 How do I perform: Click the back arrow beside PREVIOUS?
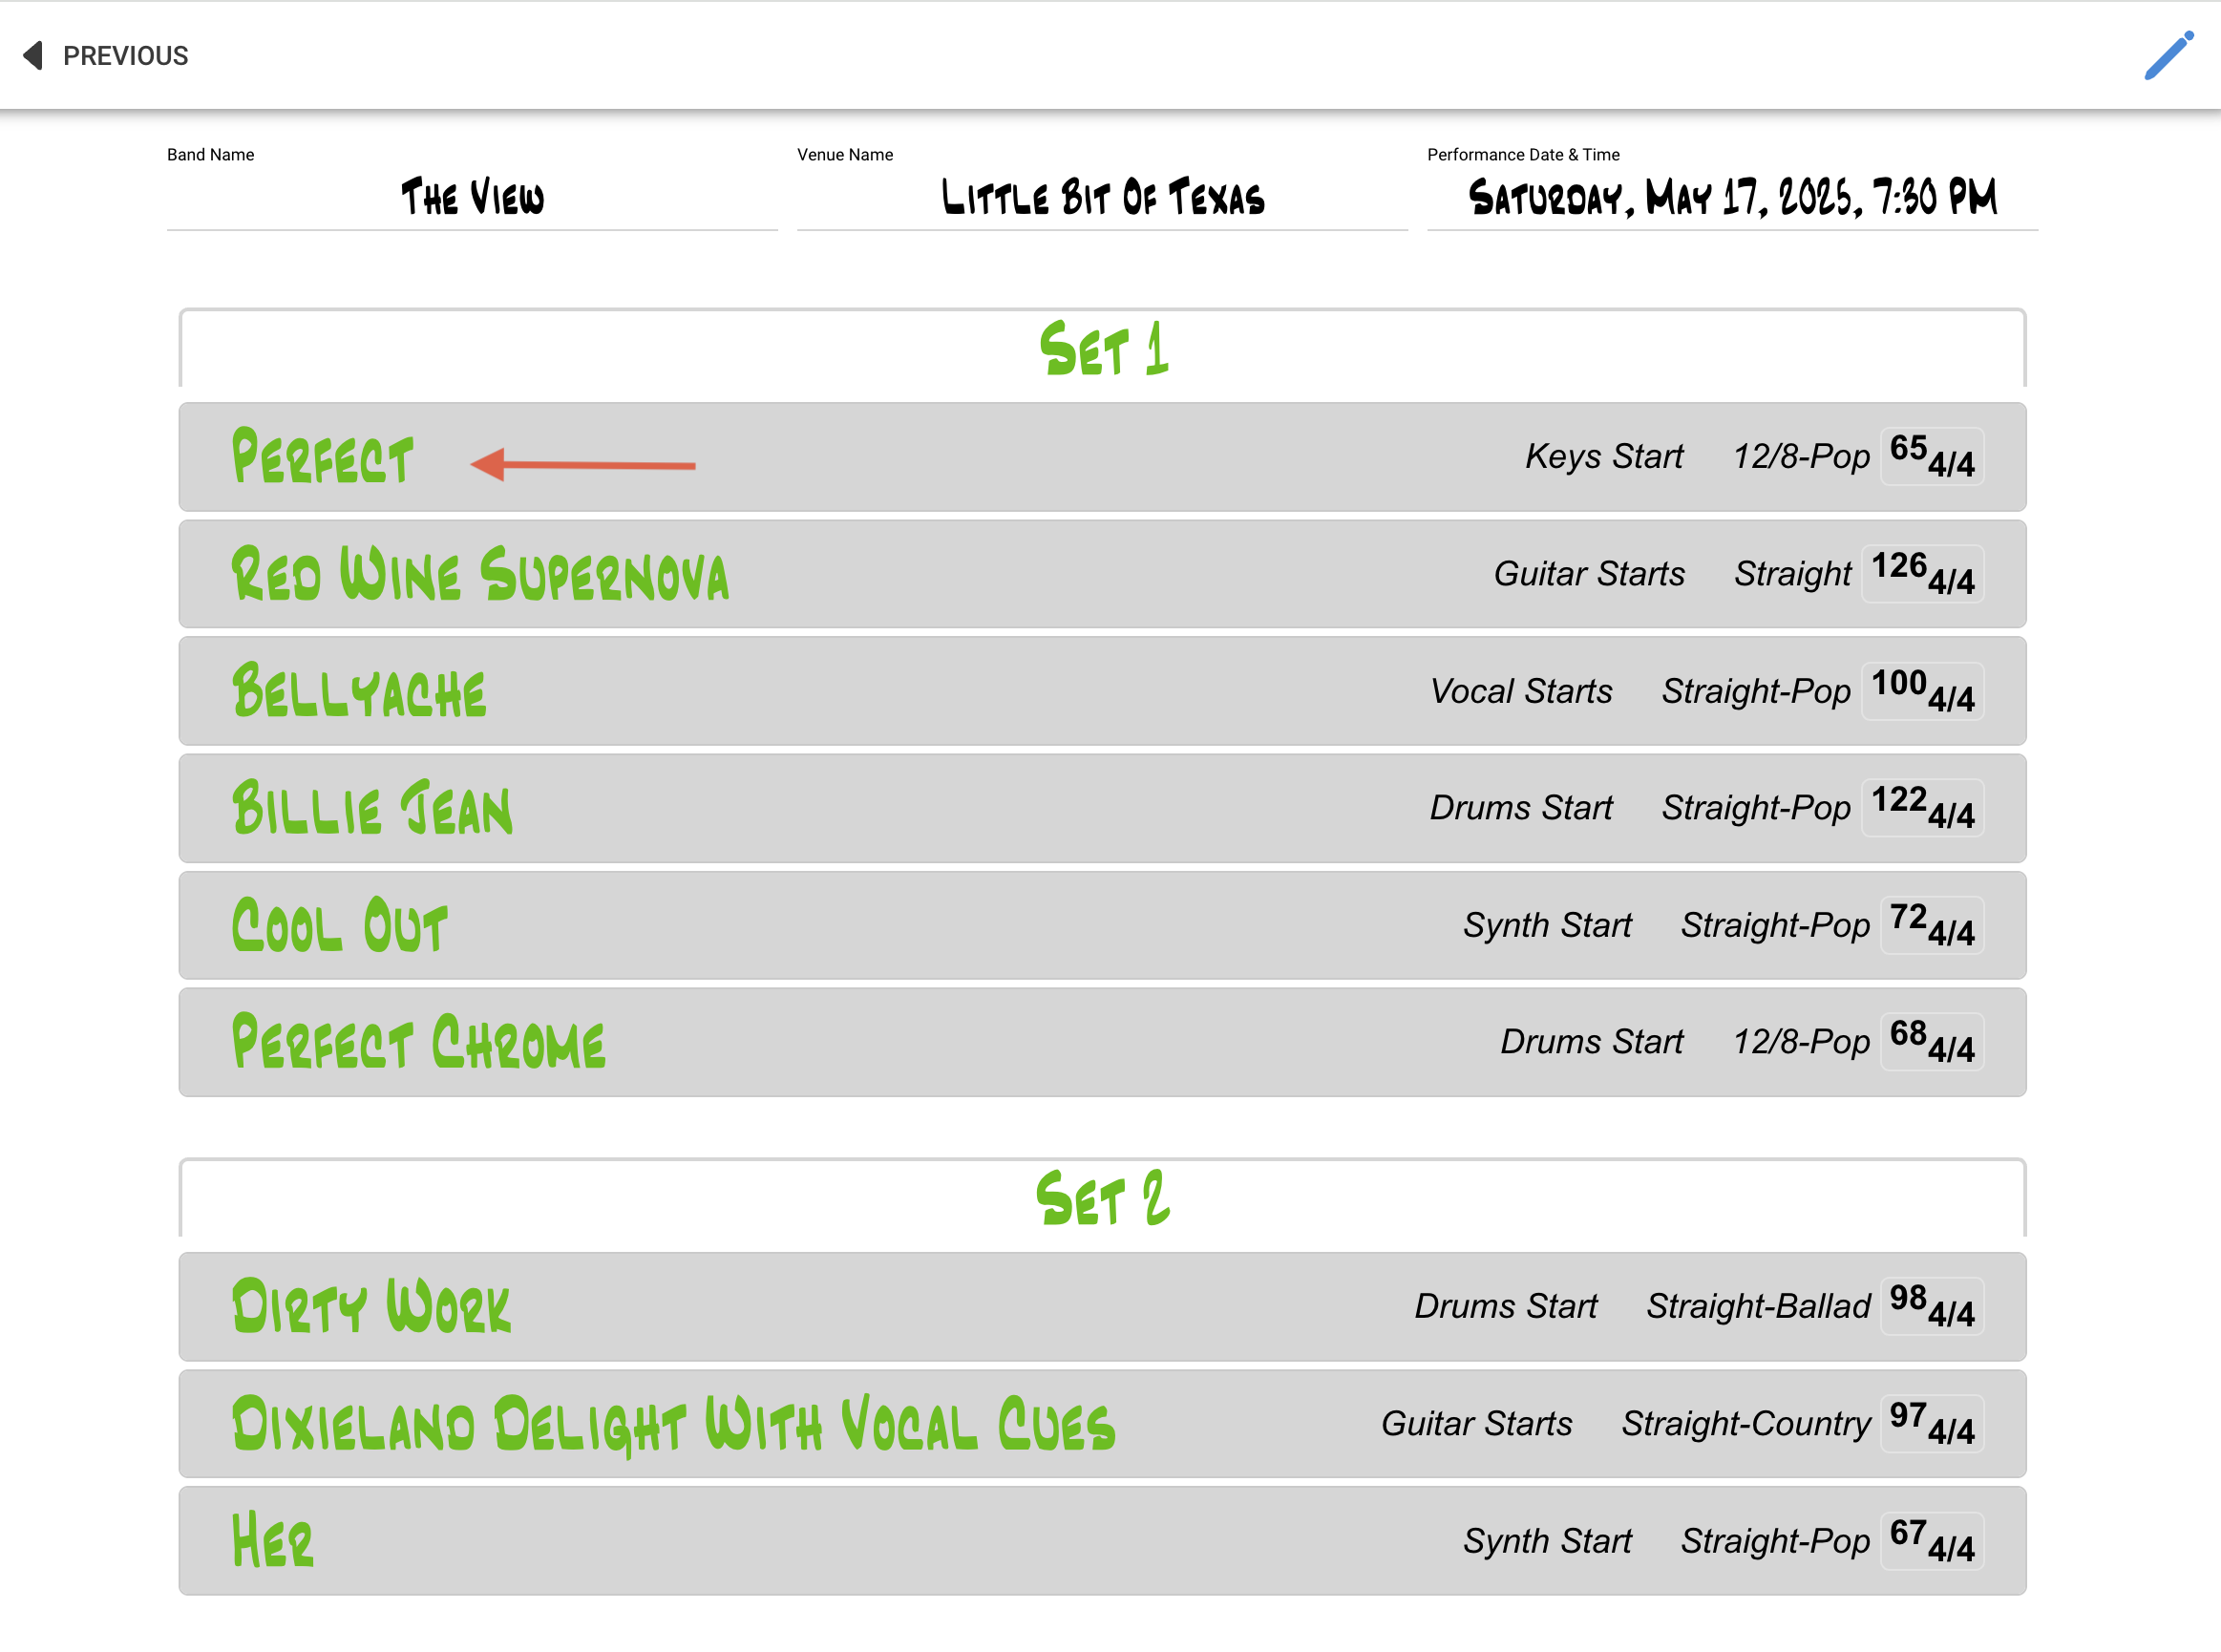[31, 56]
